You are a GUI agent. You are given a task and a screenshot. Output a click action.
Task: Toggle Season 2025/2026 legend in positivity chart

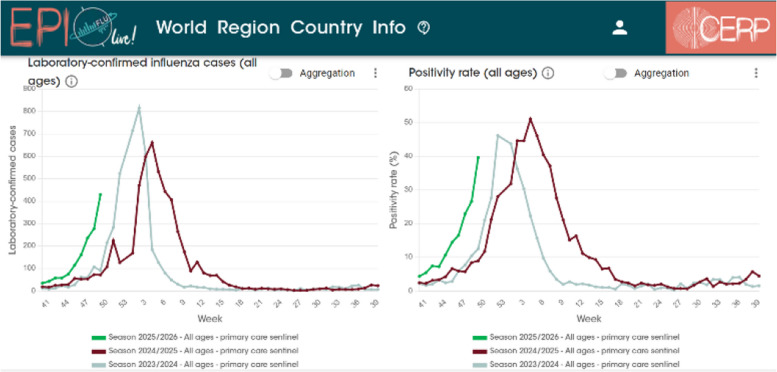pos(576,337)
